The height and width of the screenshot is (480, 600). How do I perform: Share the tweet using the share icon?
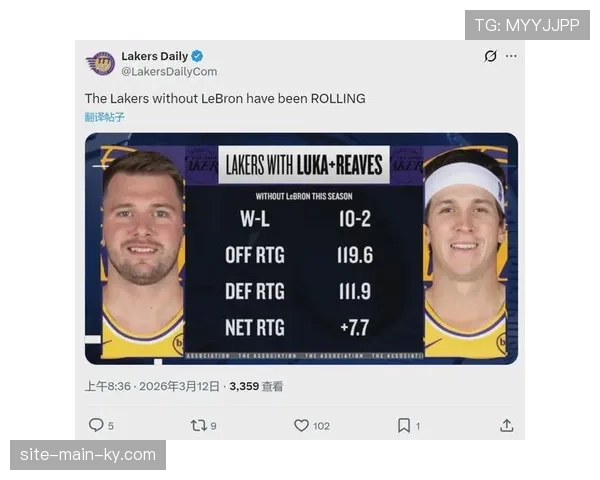(x=507, y=425)
